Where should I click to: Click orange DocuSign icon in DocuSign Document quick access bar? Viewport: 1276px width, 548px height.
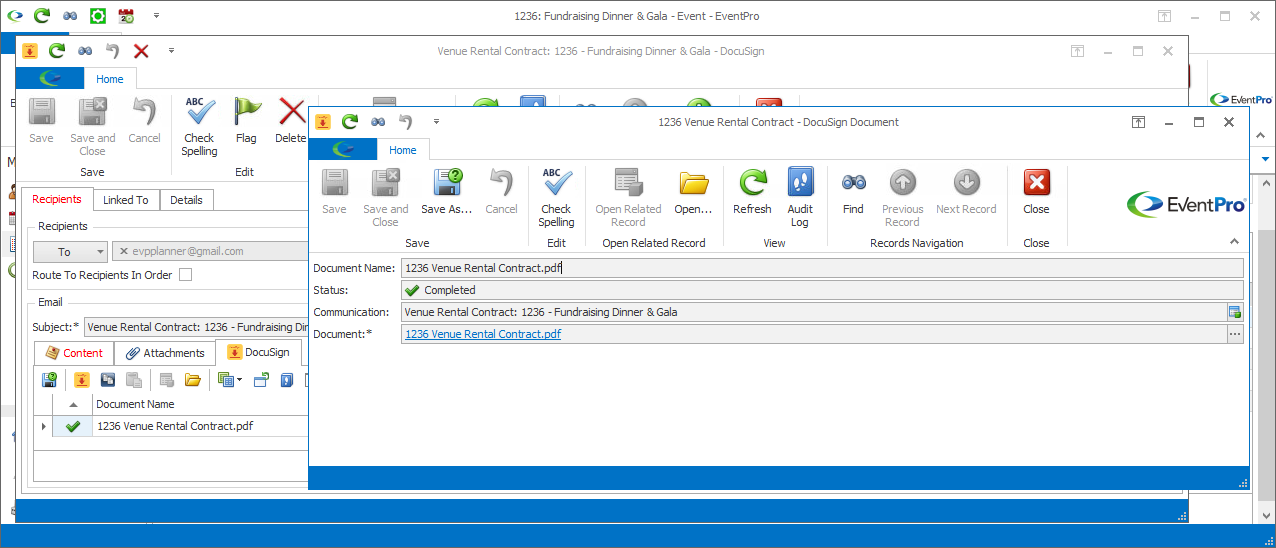pyautogui.click(x=322, y=122)
